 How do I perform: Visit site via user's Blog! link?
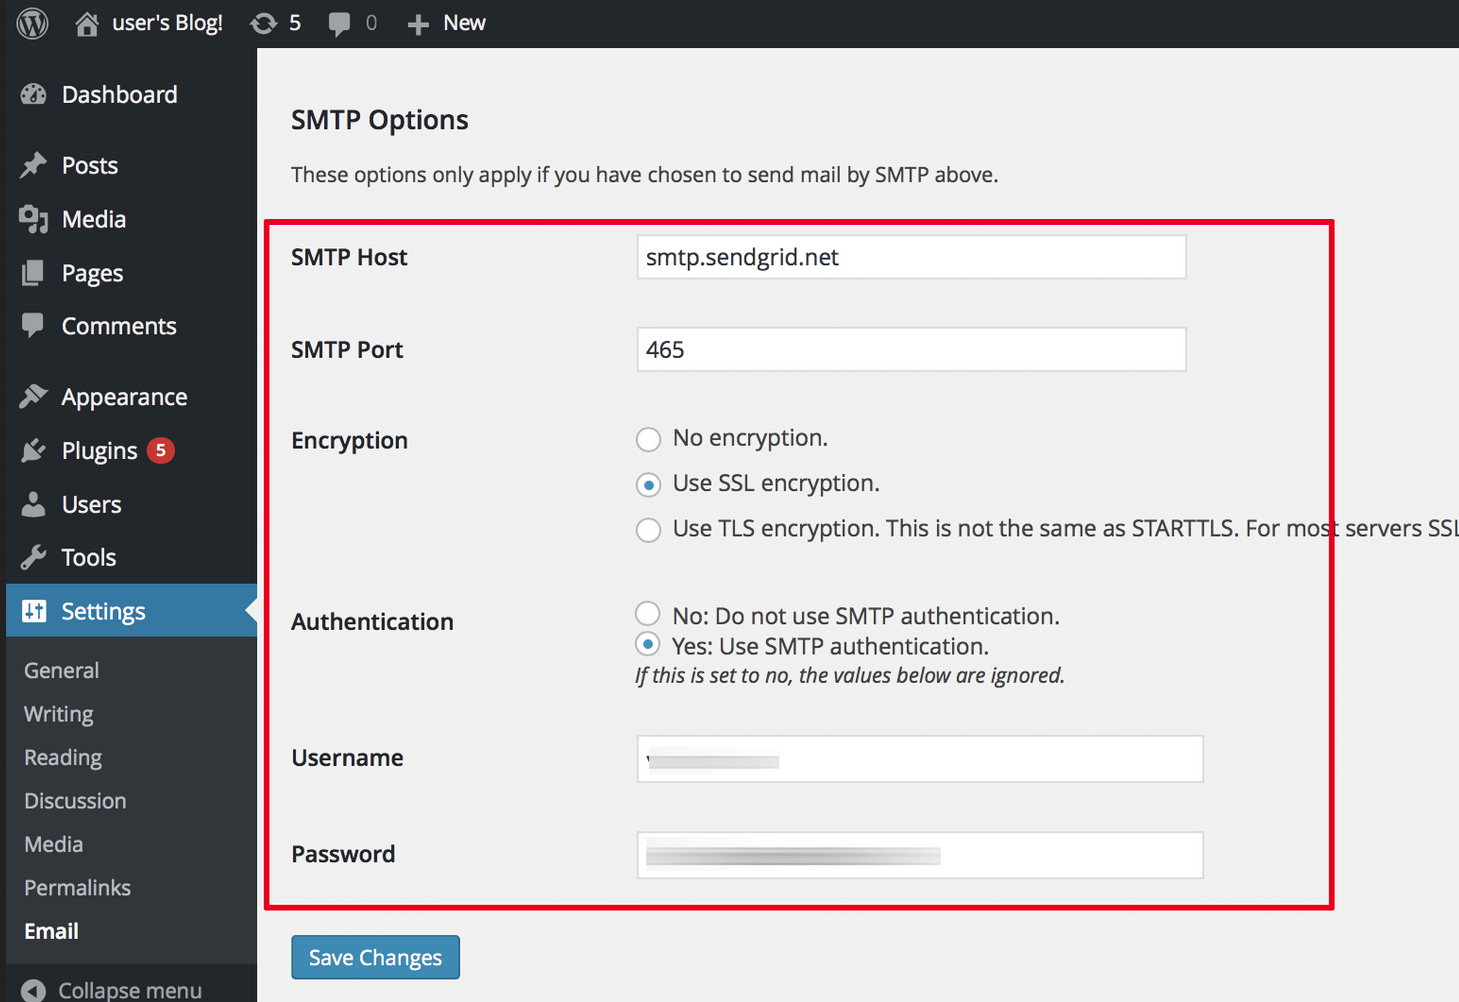tap(167, 23)
